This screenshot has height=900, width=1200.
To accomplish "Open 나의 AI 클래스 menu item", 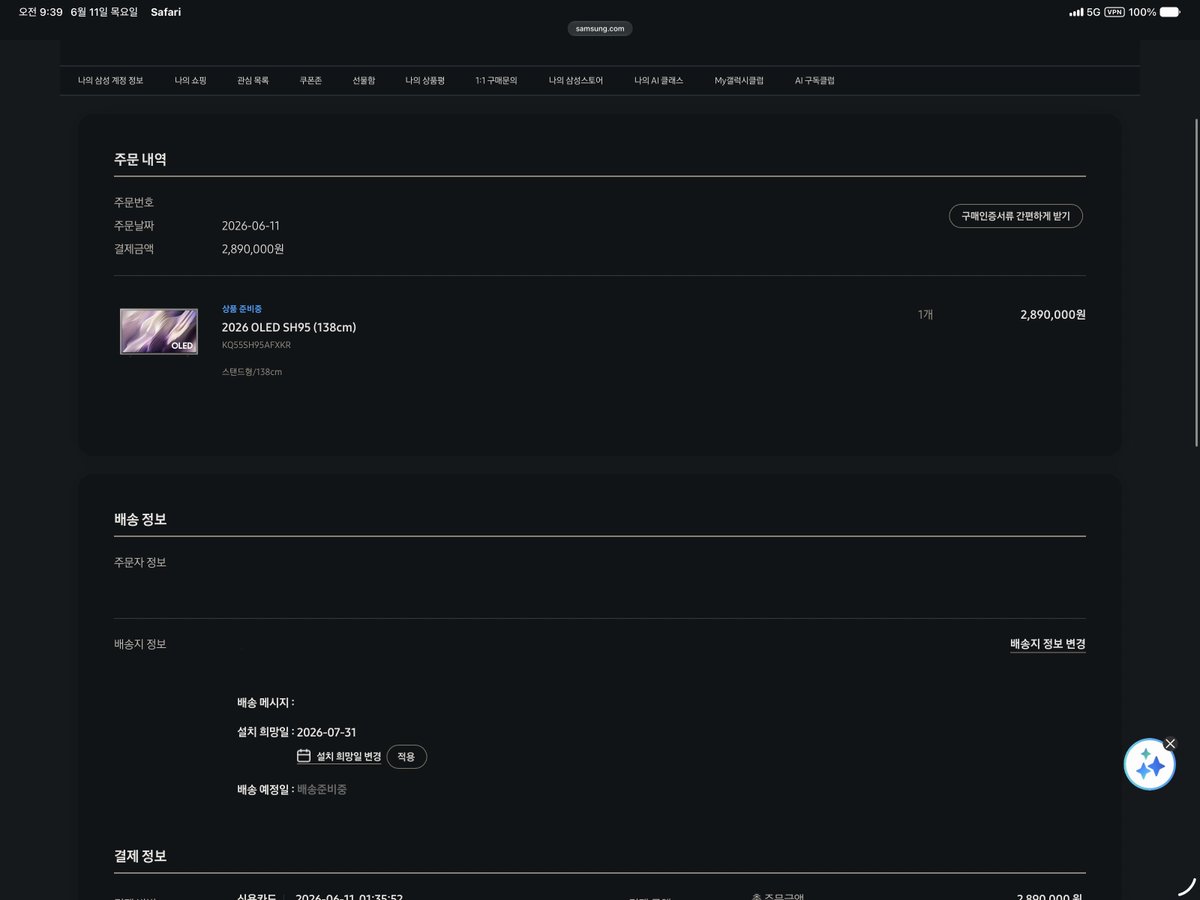I will (659, 80).
